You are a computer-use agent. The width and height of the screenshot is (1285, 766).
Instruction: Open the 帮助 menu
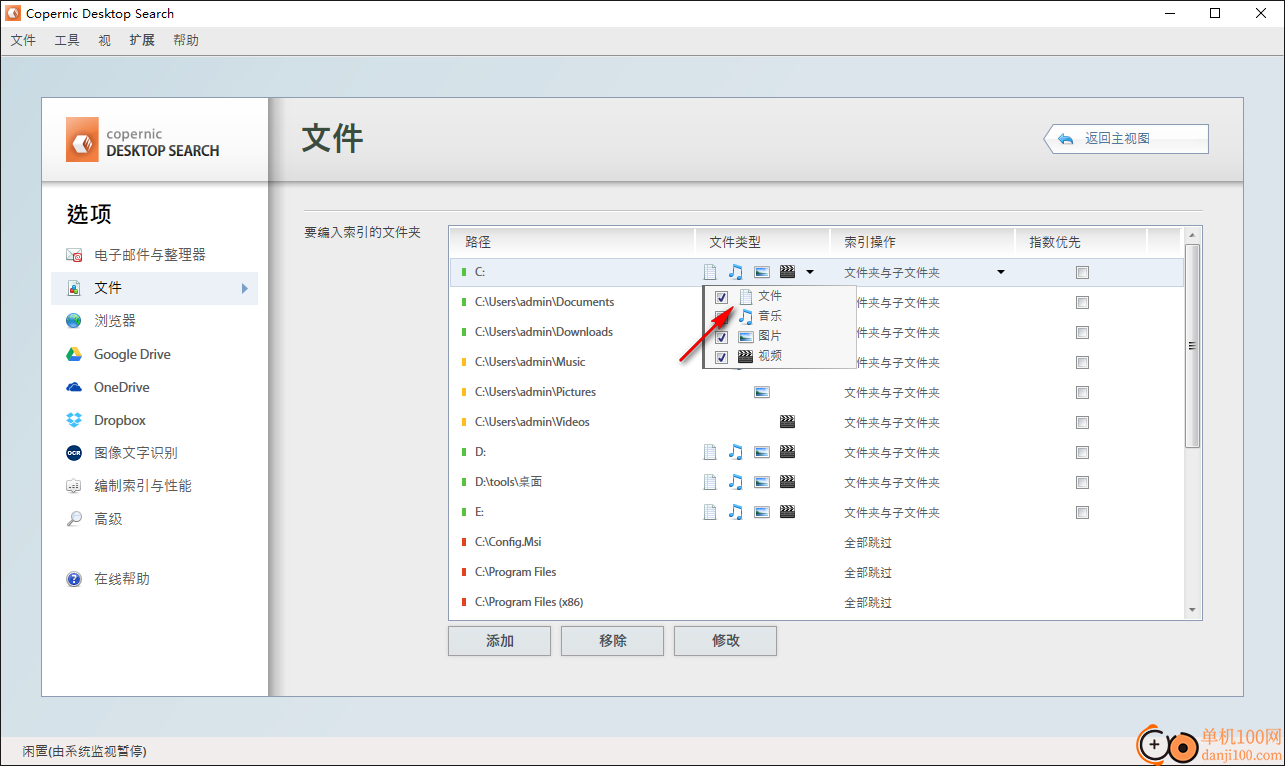[x=186, y=40]
